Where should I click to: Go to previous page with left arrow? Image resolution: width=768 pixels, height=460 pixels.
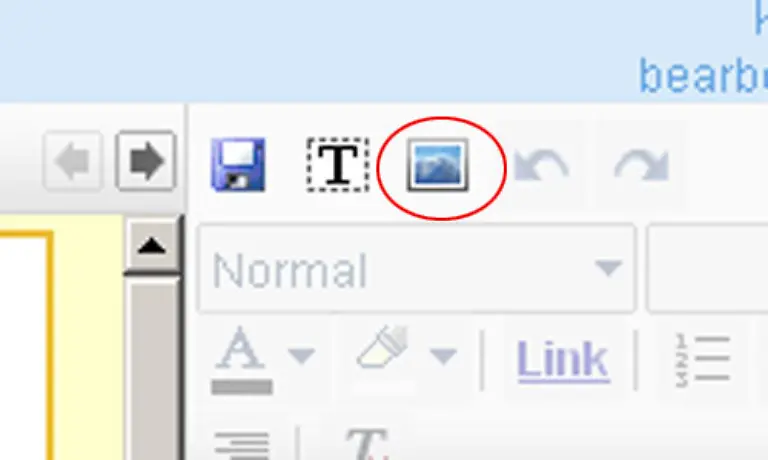[73, 161]
